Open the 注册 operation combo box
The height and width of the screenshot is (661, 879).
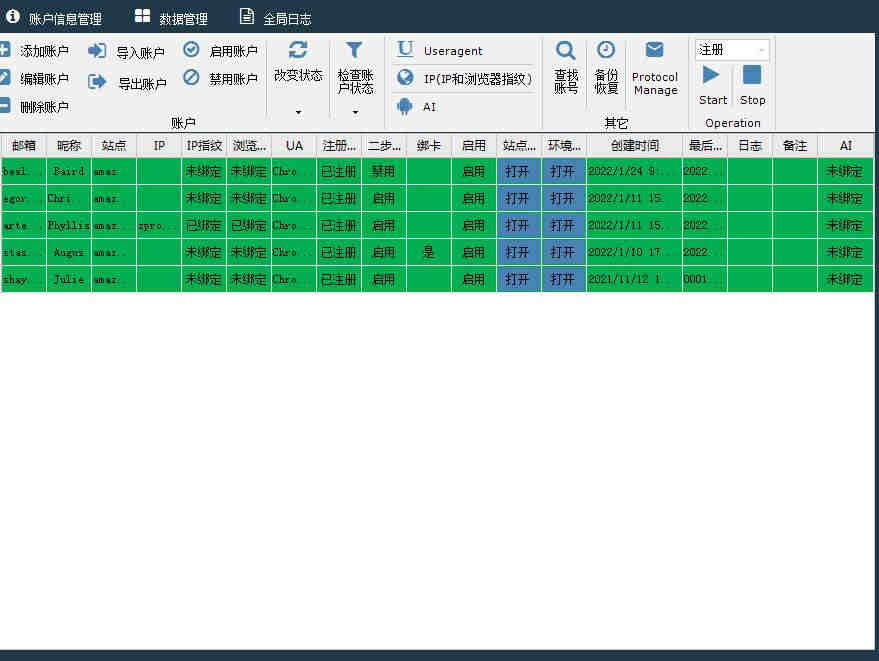click(732, 50)
